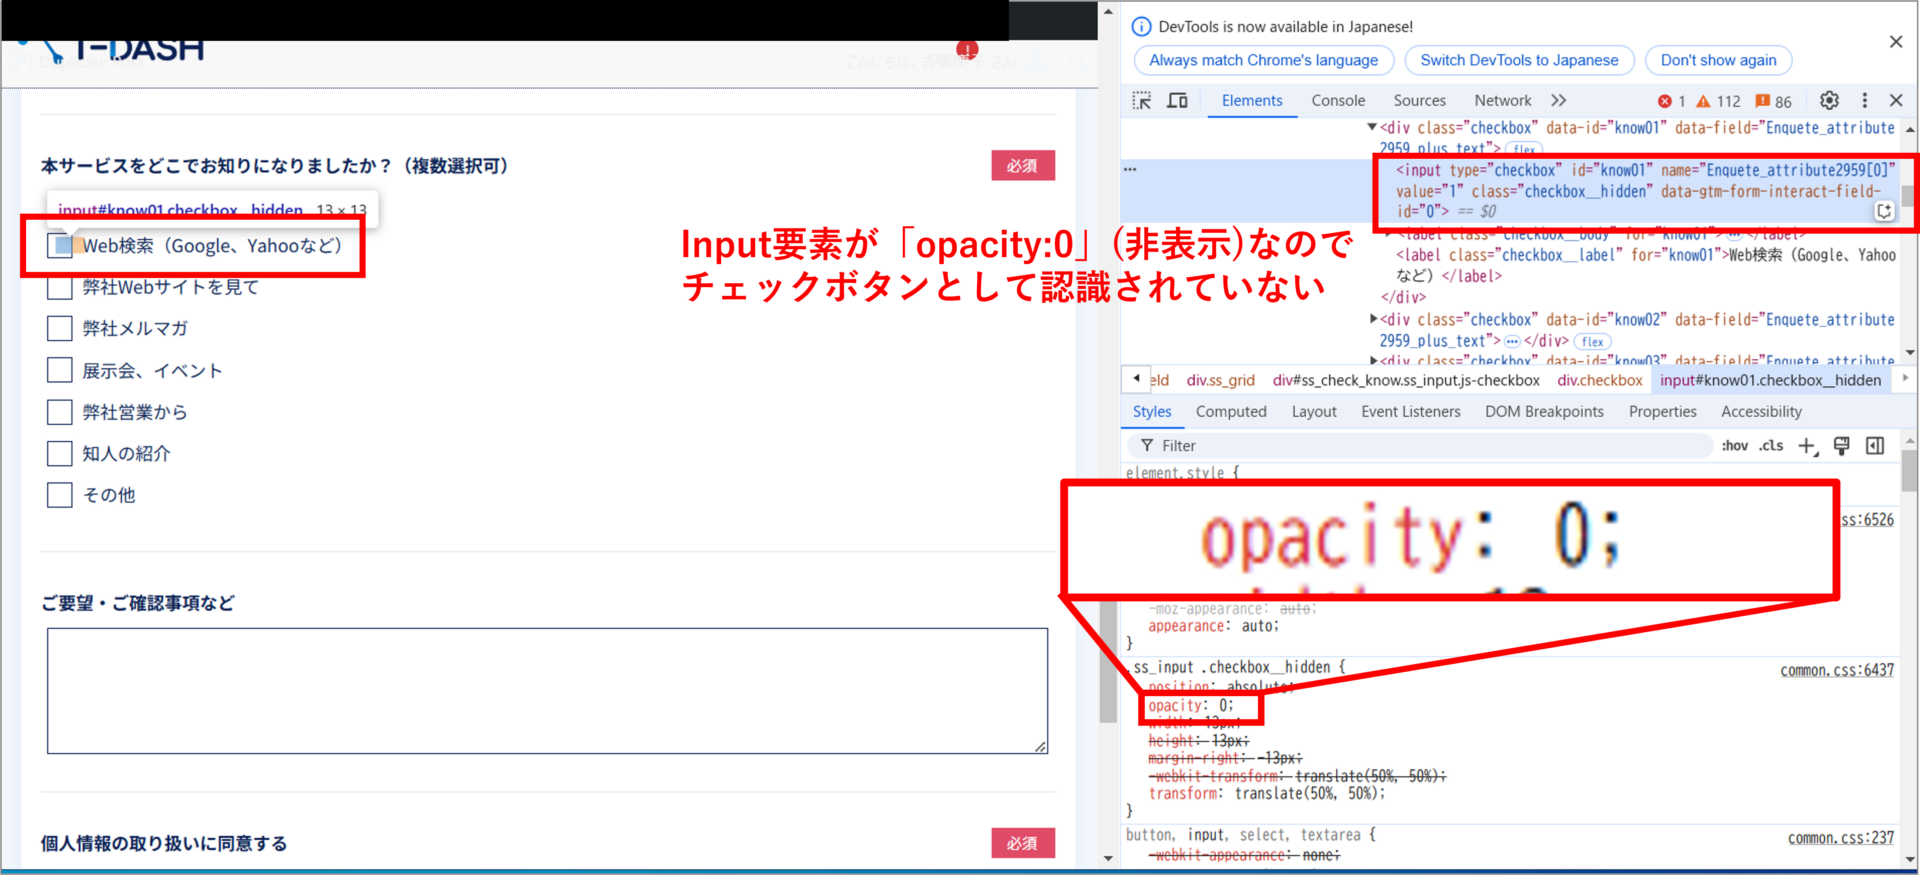1920x875 pixels.
Task: Click the red error count indicator
Action: point(1671,101)
